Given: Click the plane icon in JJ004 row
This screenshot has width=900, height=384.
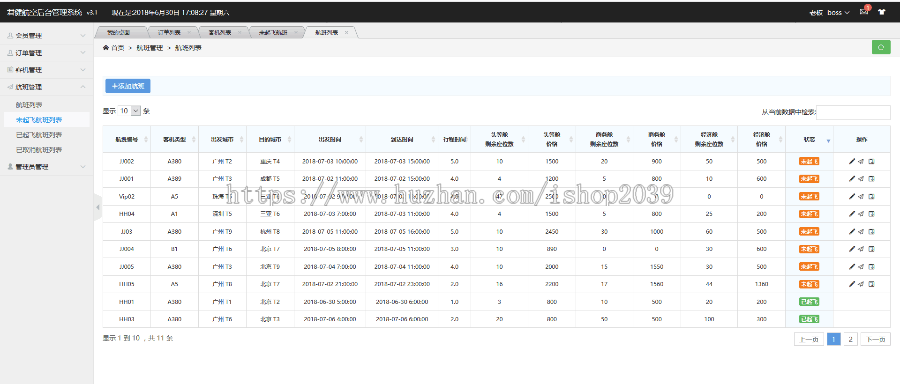Looking at the screenshot, I should click(862, 249).
